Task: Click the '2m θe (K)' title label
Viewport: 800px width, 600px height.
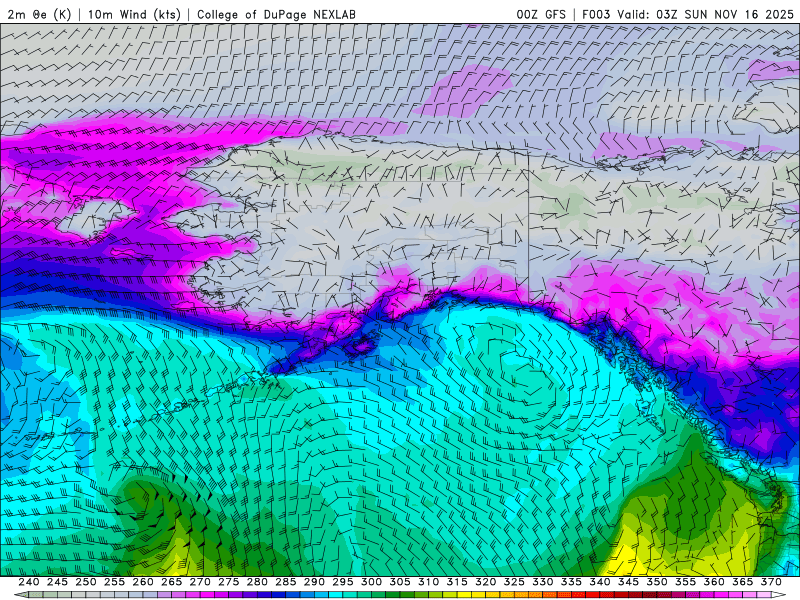Action: [39, 14]
